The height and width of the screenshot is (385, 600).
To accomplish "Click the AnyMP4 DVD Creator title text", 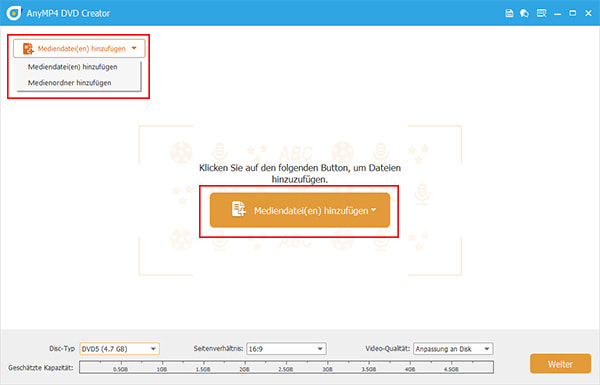I will pyautogui.click(x=68, y=13).
